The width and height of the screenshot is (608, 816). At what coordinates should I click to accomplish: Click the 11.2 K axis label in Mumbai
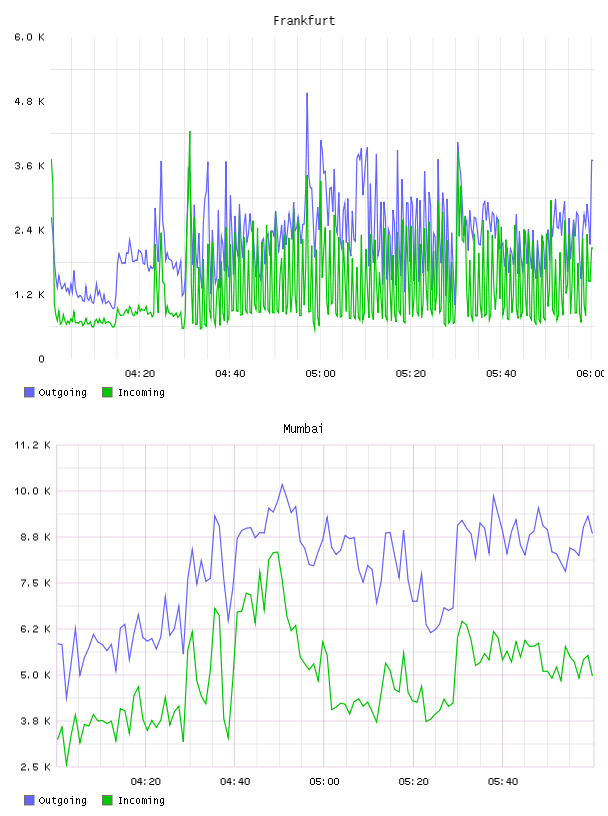tap(33, 445)
